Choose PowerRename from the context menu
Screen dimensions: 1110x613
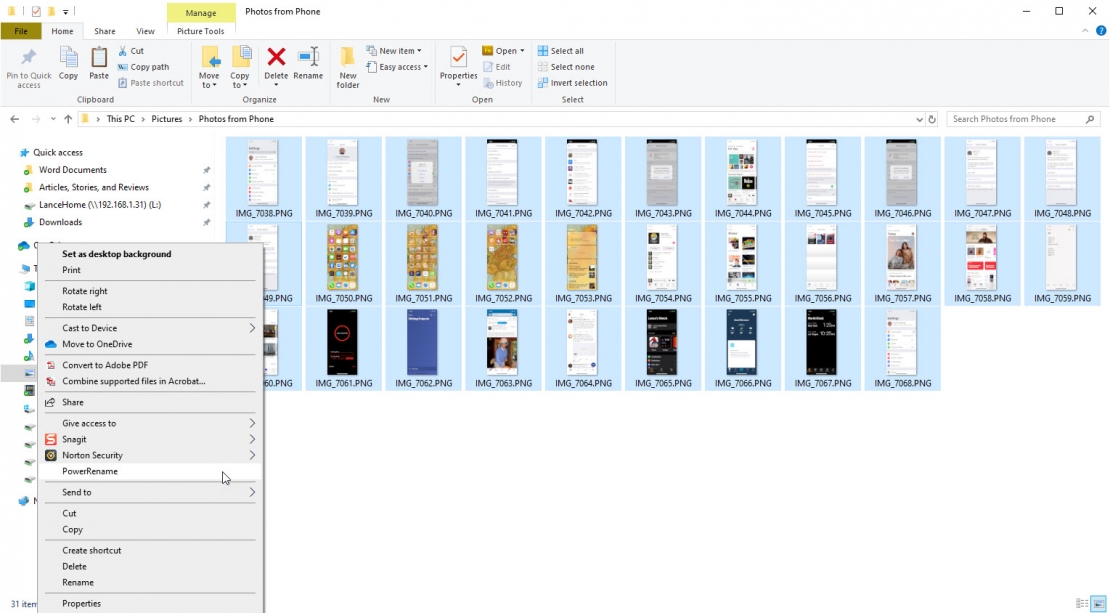pyautogui.click(x=90, y=471)
